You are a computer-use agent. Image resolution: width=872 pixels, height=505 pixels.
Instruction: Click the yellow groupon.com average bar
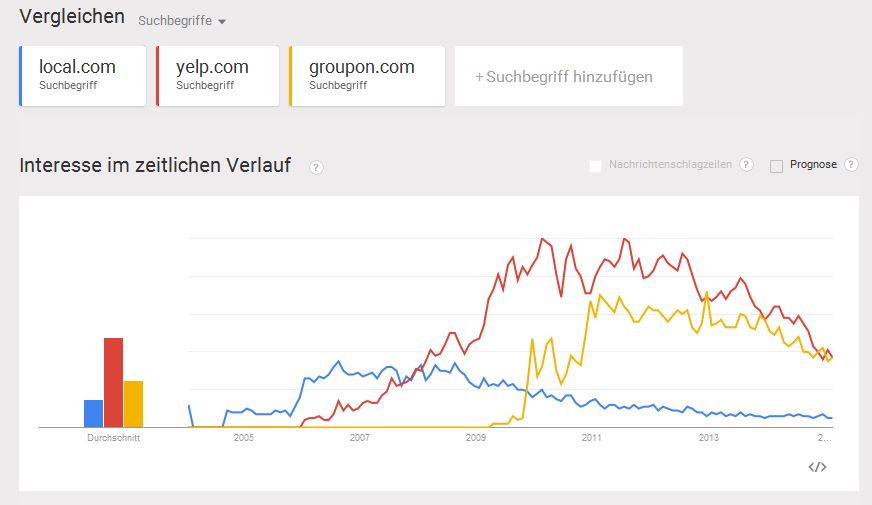133,403
